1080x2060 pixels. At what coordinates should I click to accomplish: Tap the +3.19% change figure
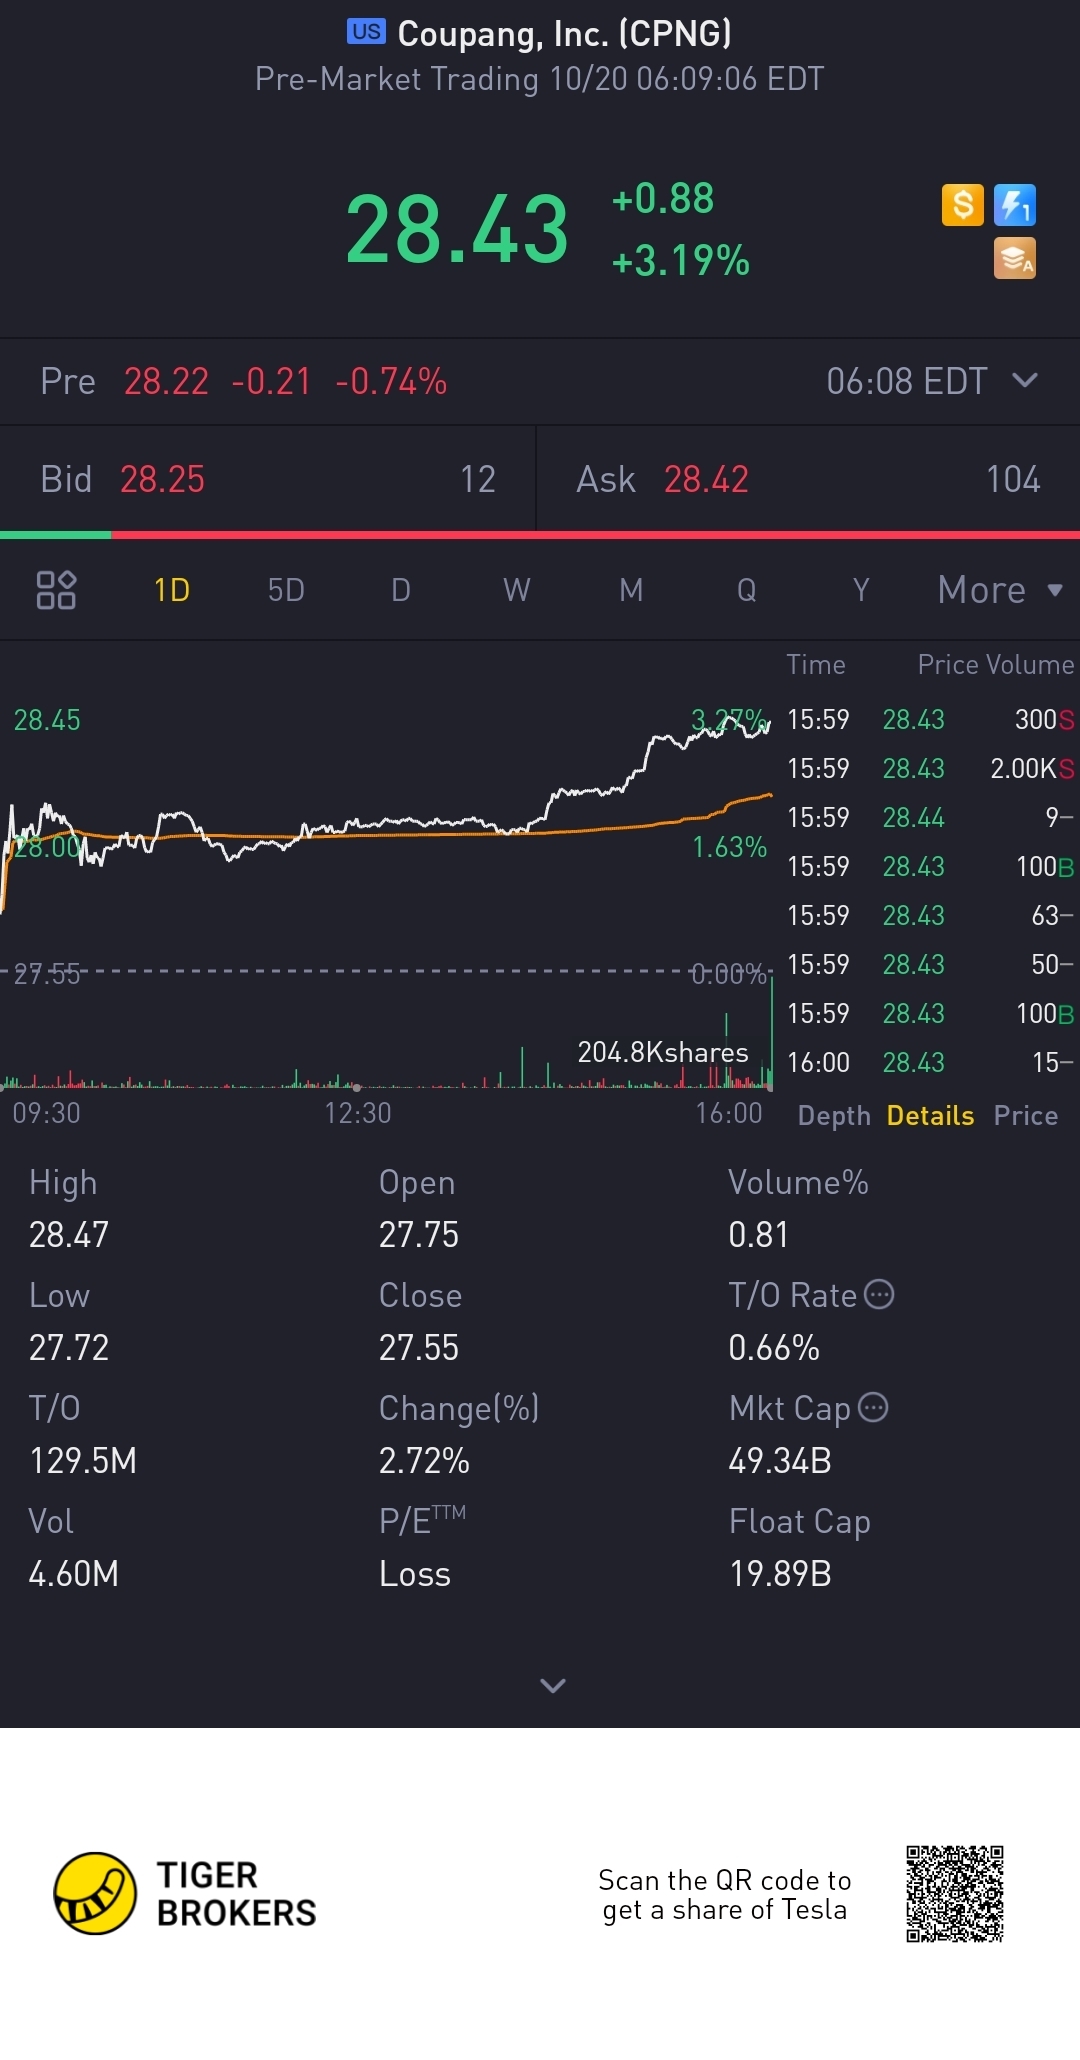click(x=680, y=261)
